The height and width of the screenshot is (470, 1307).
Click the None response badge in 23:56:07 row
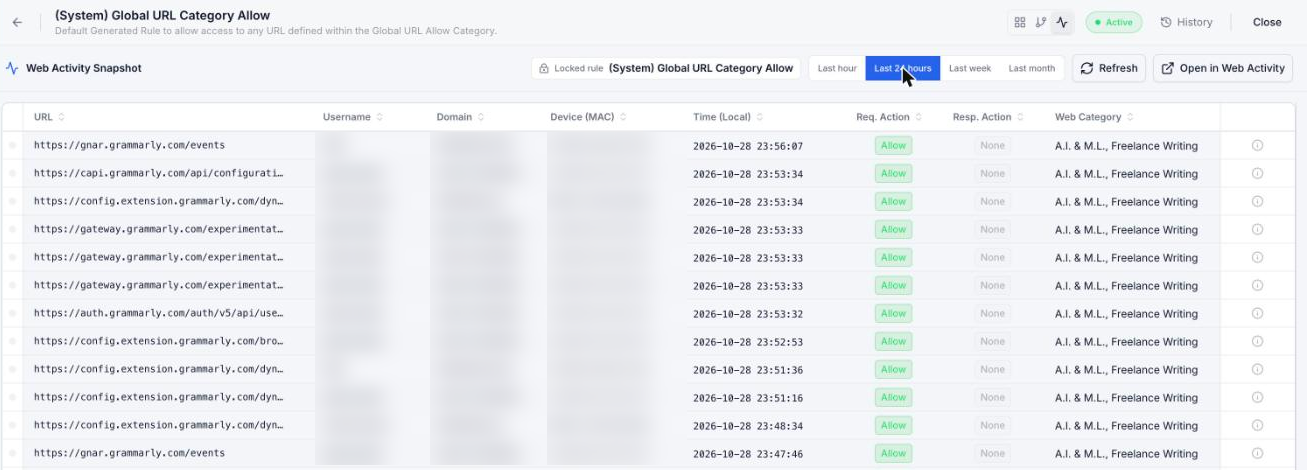pyautogui.click(x=992, y=145)
